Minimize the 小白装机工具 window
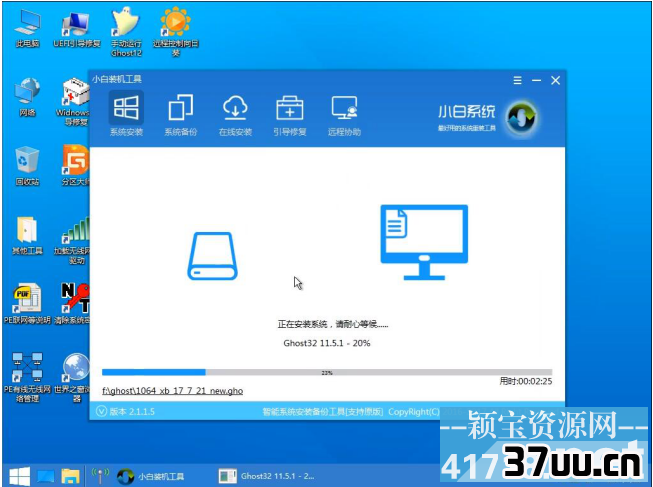Screen dimensions: 653x487 click(x=536, y=80)
